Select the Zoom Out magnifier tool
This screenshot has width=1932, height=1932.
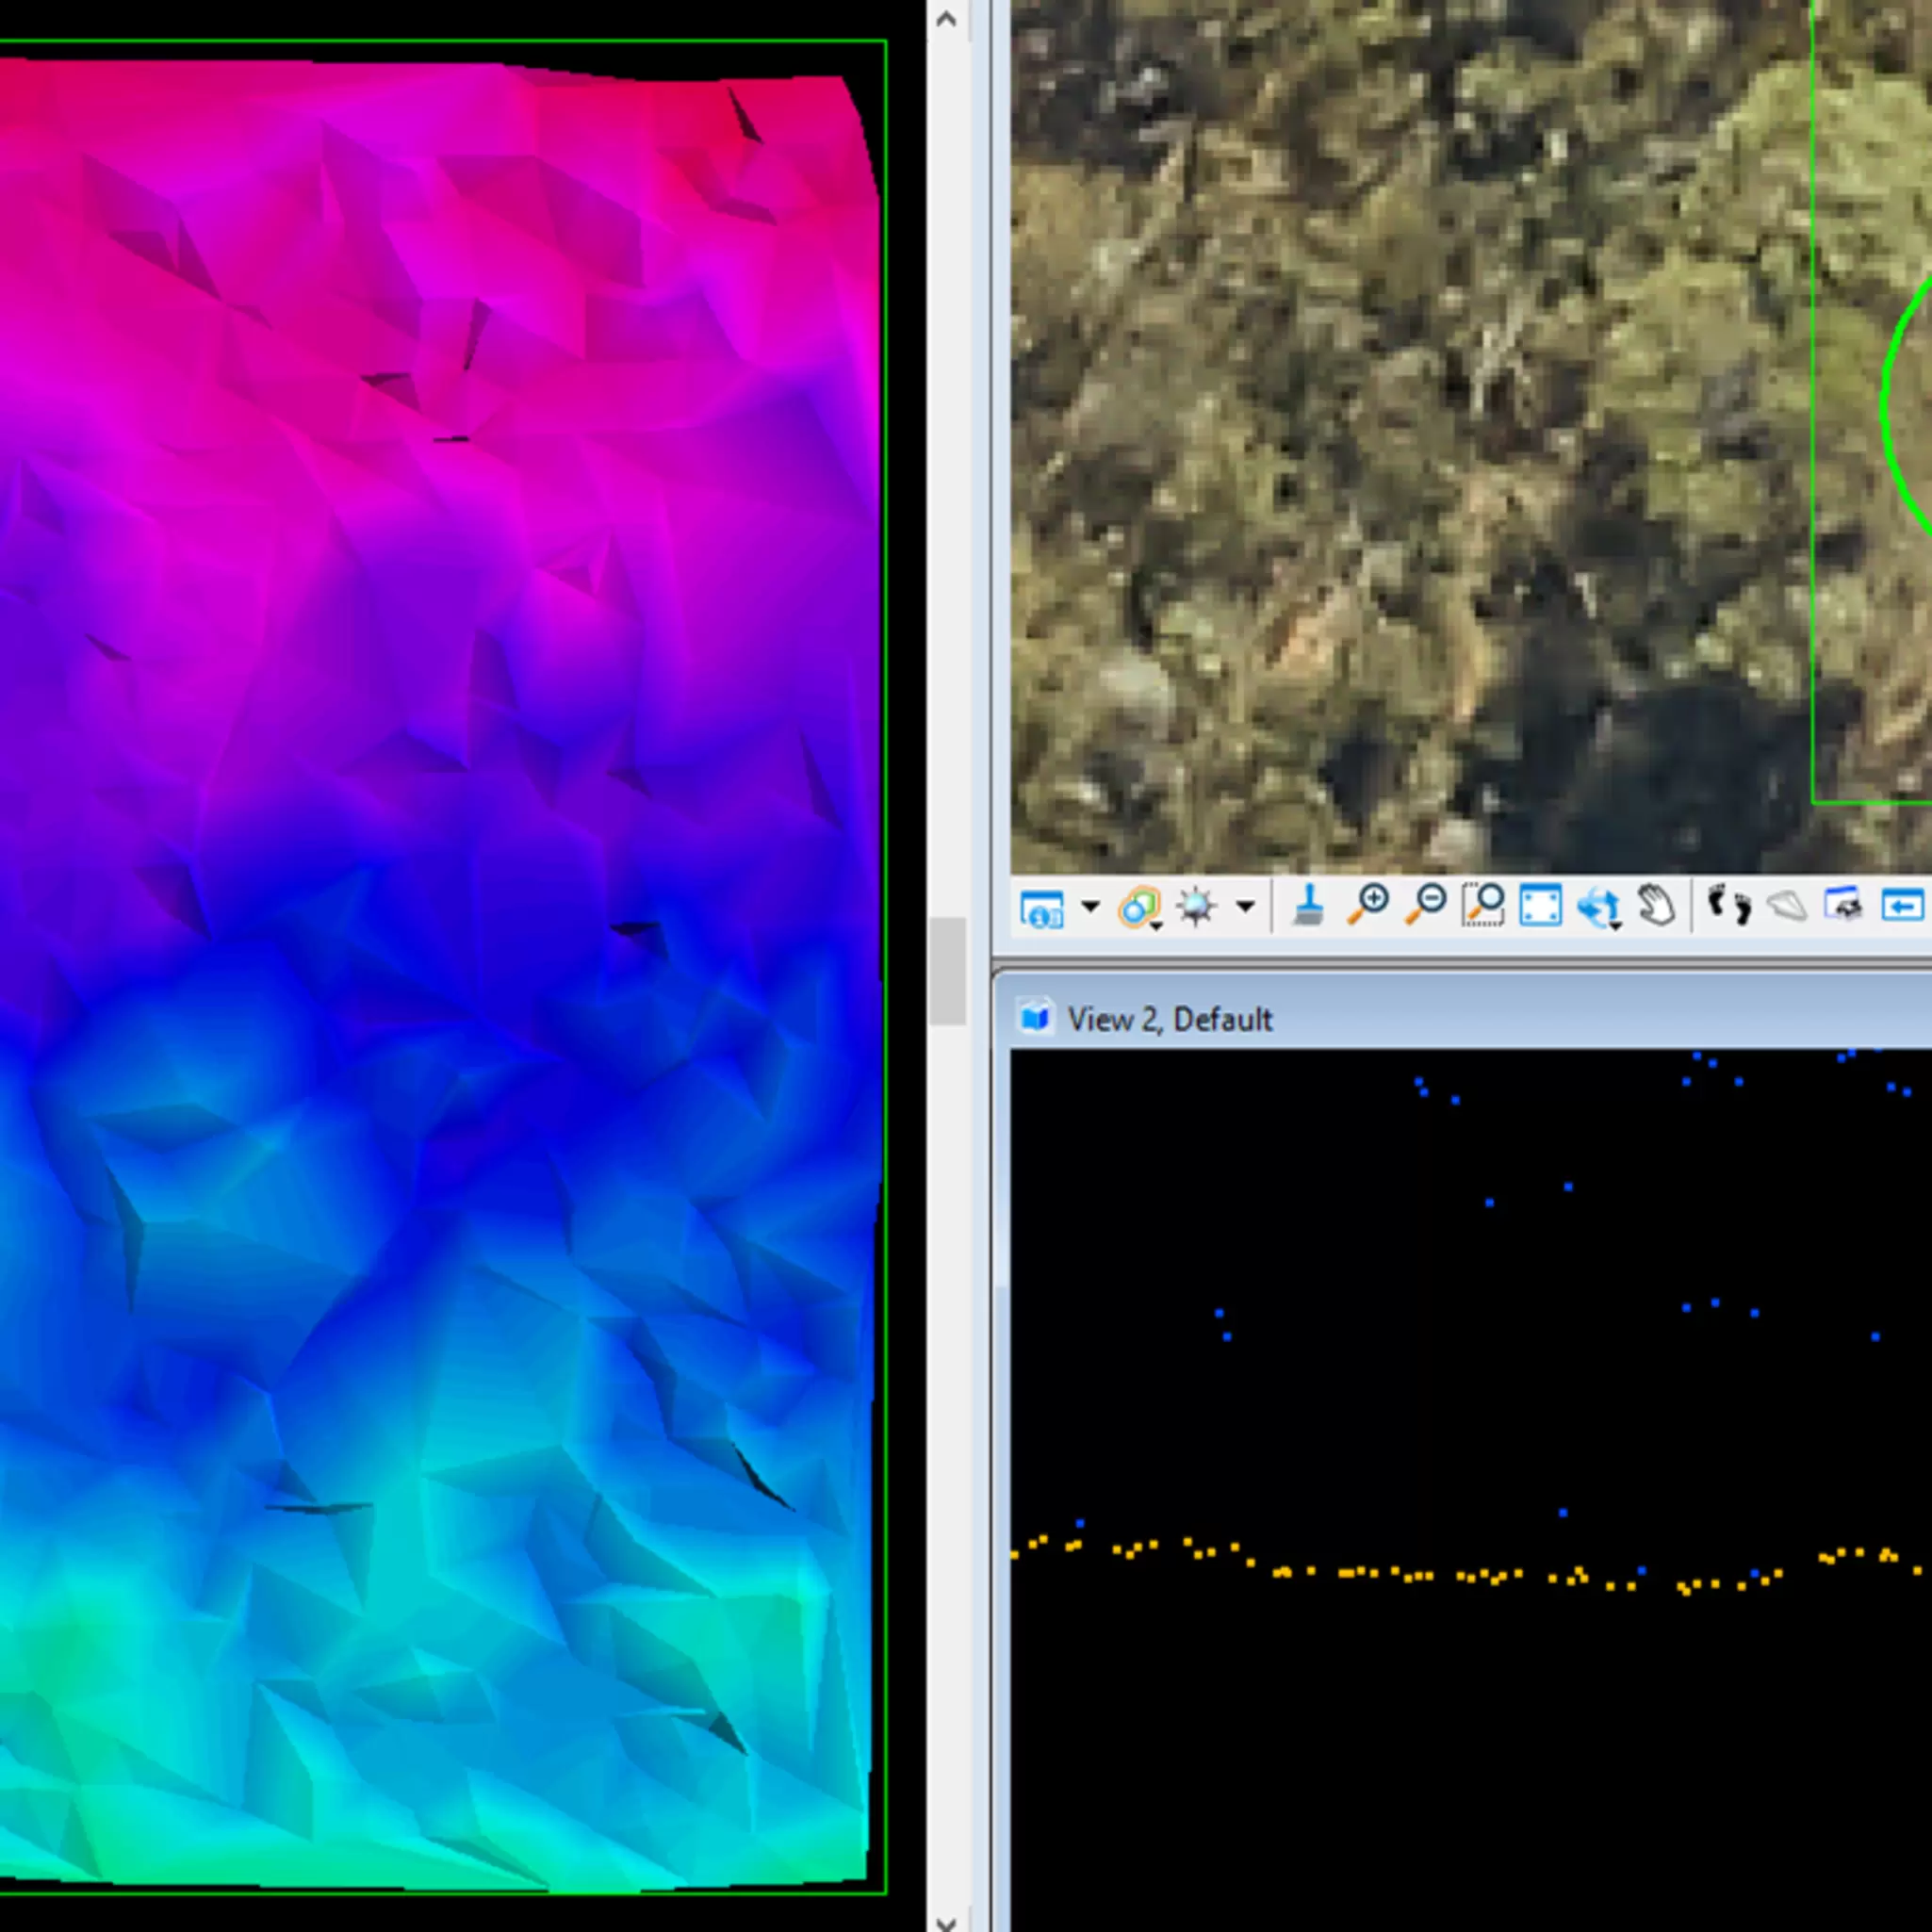[x=1425, y=906]
